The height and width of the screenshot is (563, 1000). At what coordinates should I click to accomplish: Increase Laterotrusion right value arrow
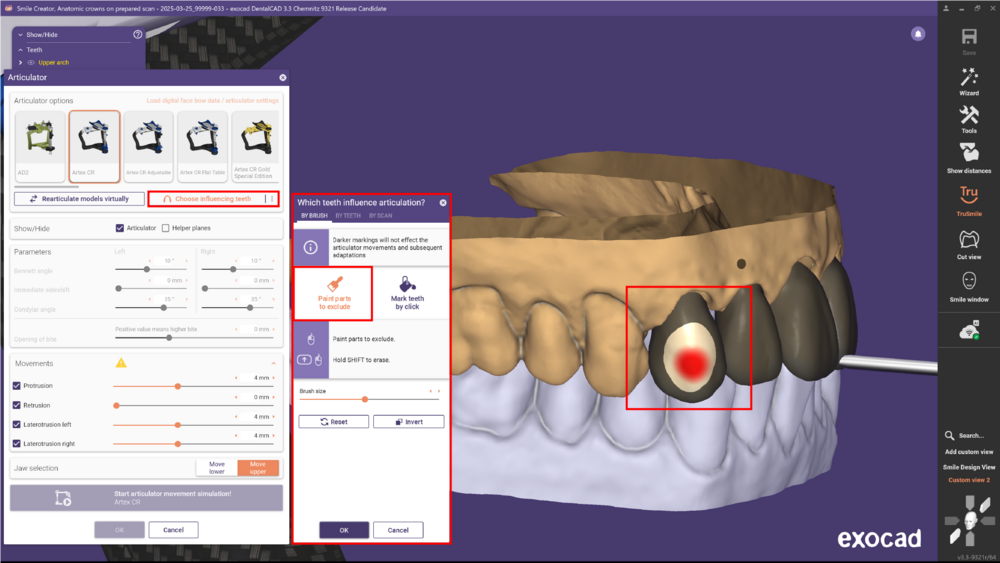pyautogui.click(x=274, y=435)
